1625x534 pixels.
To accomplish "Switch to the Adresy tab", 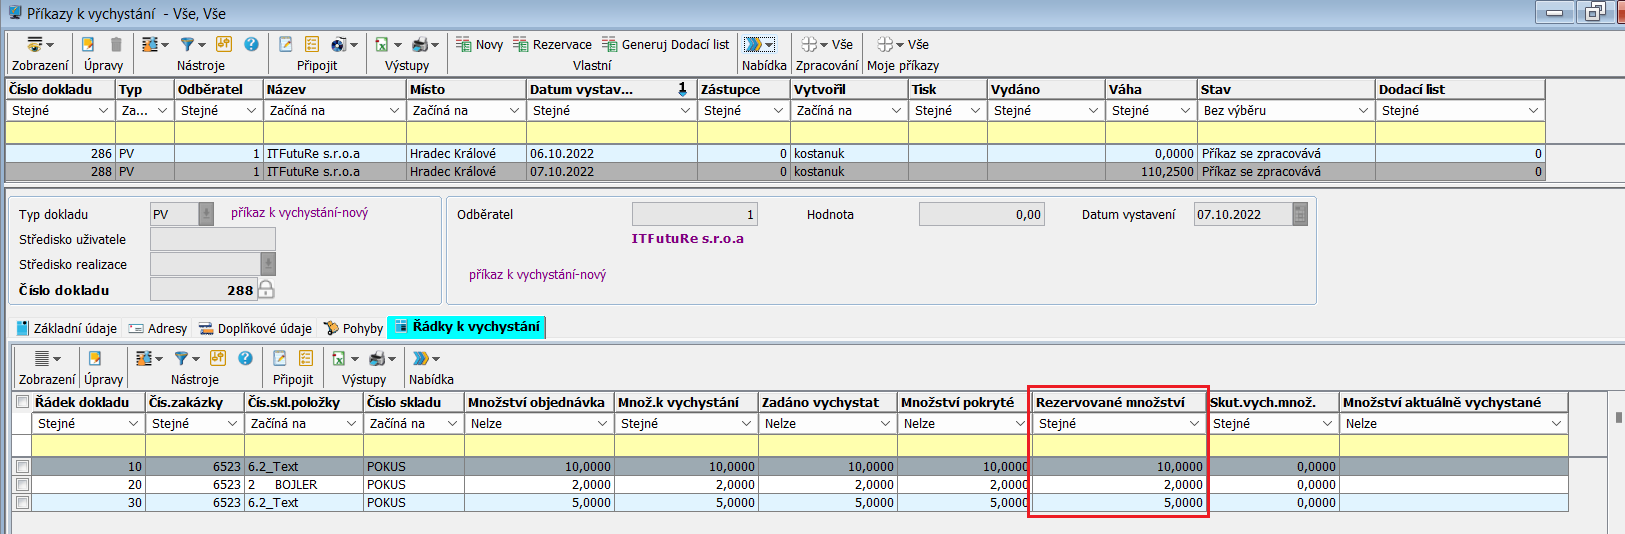I will pyautogui.click(x=158, y=328).
